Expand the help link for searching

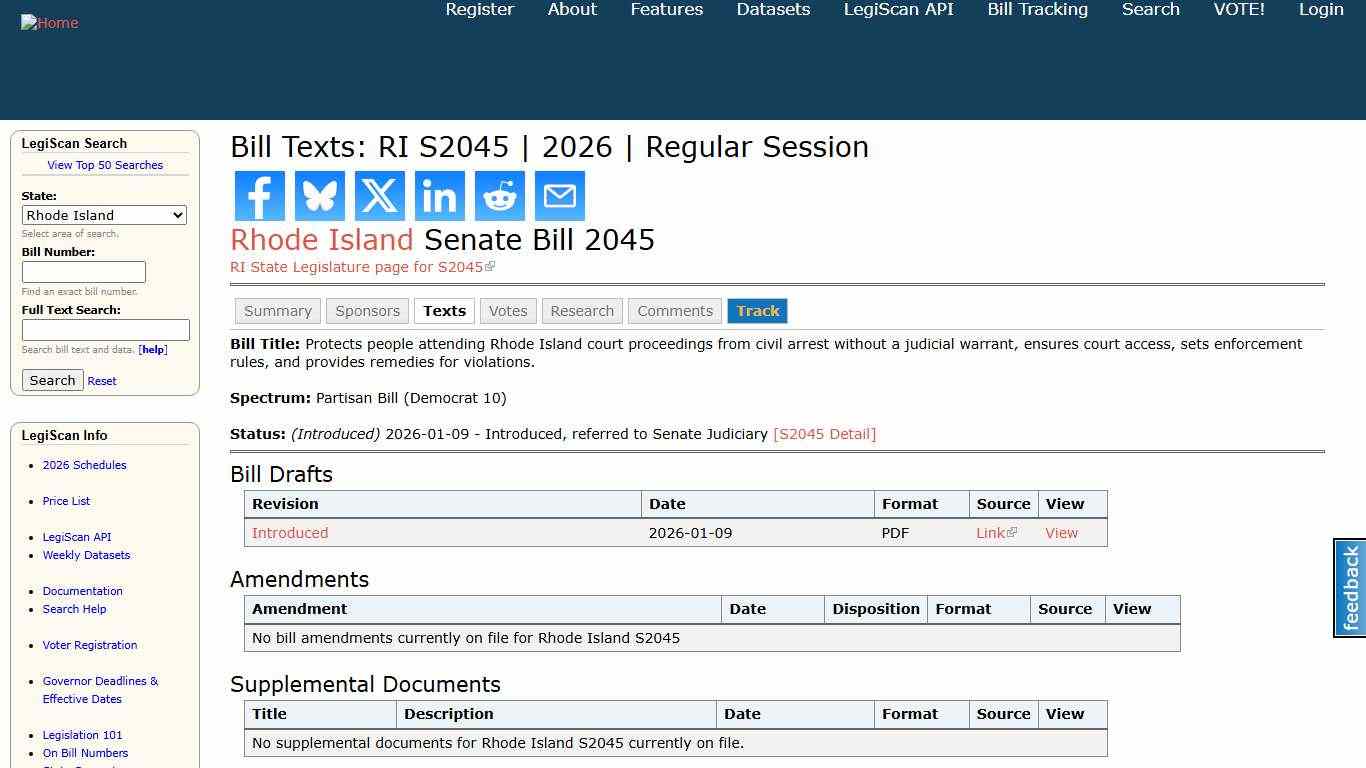coord(152,349)
